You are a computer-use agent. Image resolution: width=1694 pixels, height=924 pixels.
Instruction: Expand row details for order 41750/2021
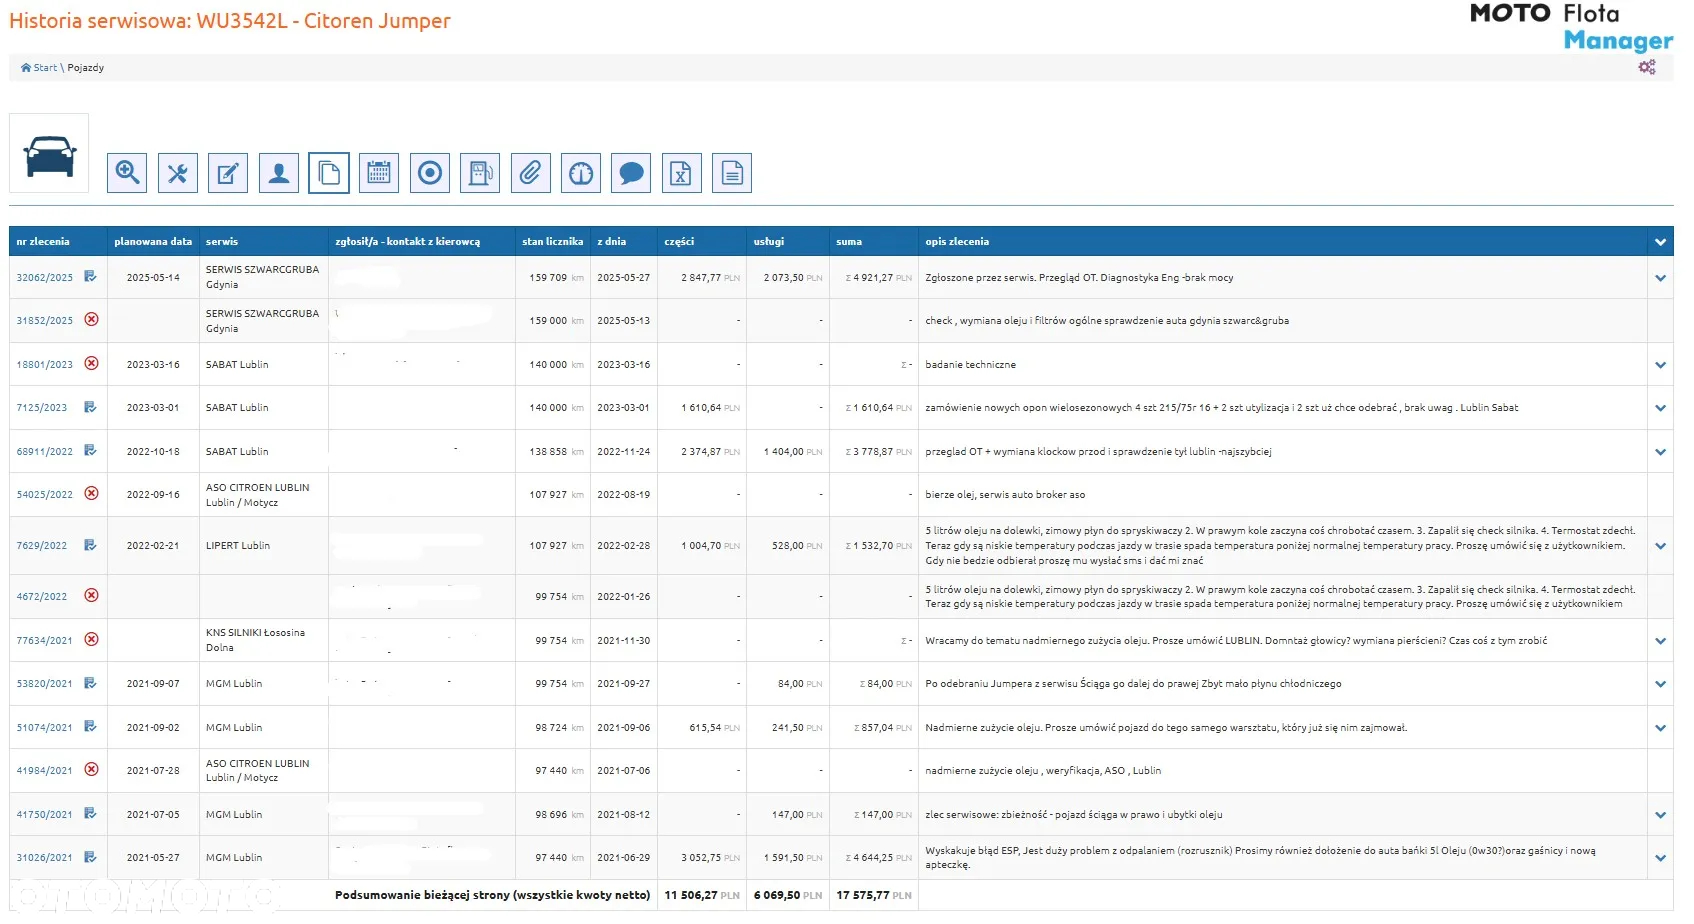click(1660, 815)
